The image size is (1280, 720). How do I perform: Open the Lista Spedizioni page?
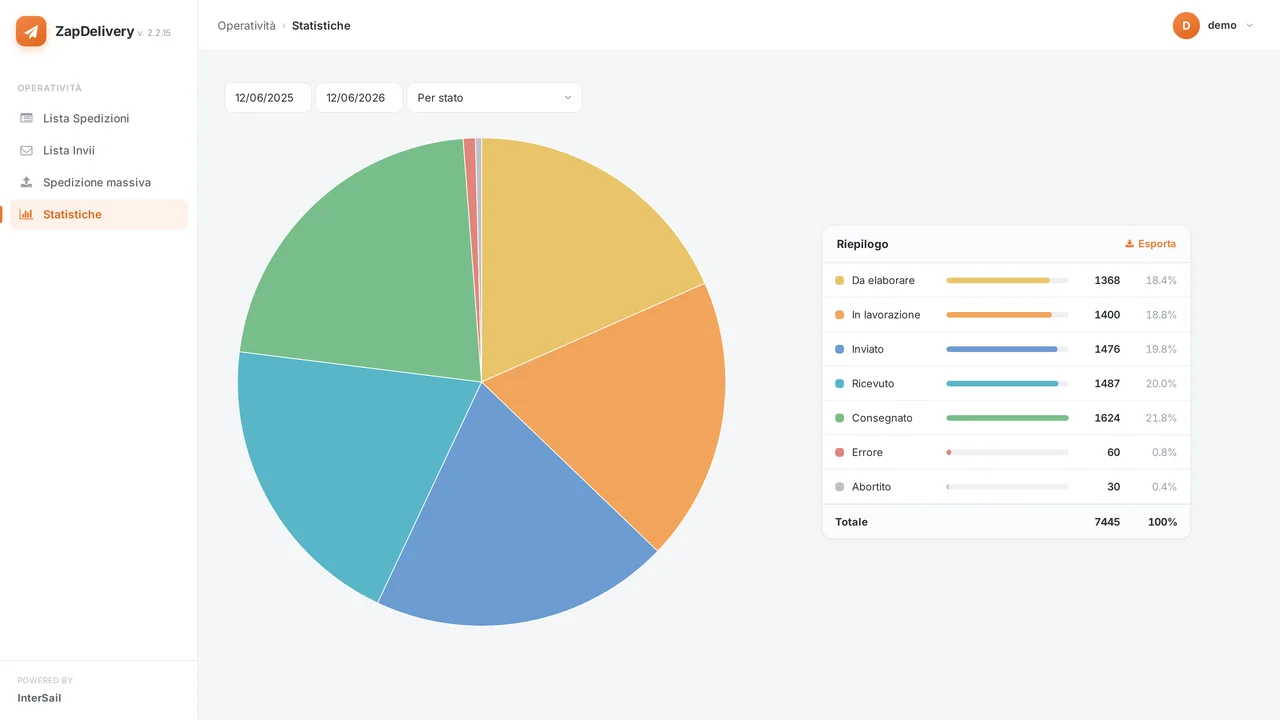(x=98, y=118)
